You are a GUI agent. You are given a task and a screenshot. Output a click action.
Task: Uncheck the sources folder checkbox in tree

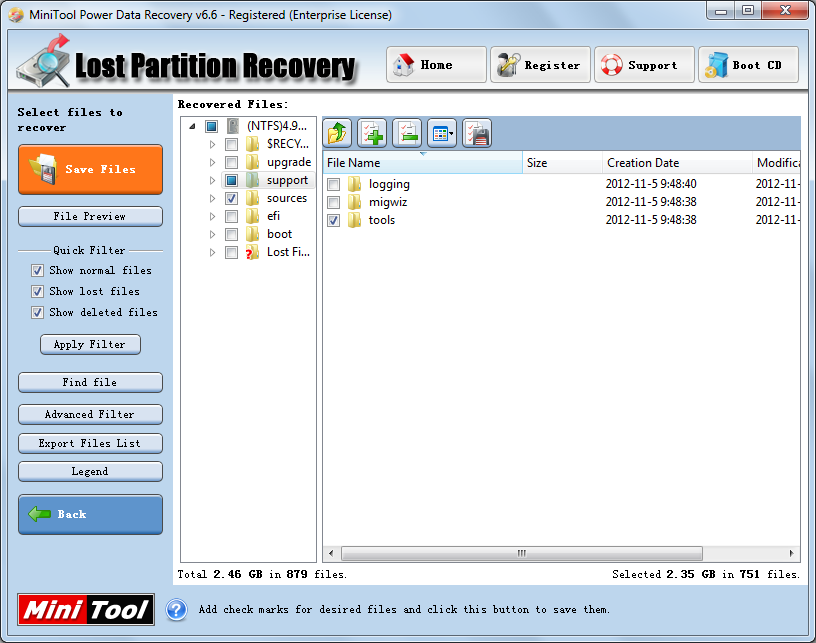click(x=232, y=198)
